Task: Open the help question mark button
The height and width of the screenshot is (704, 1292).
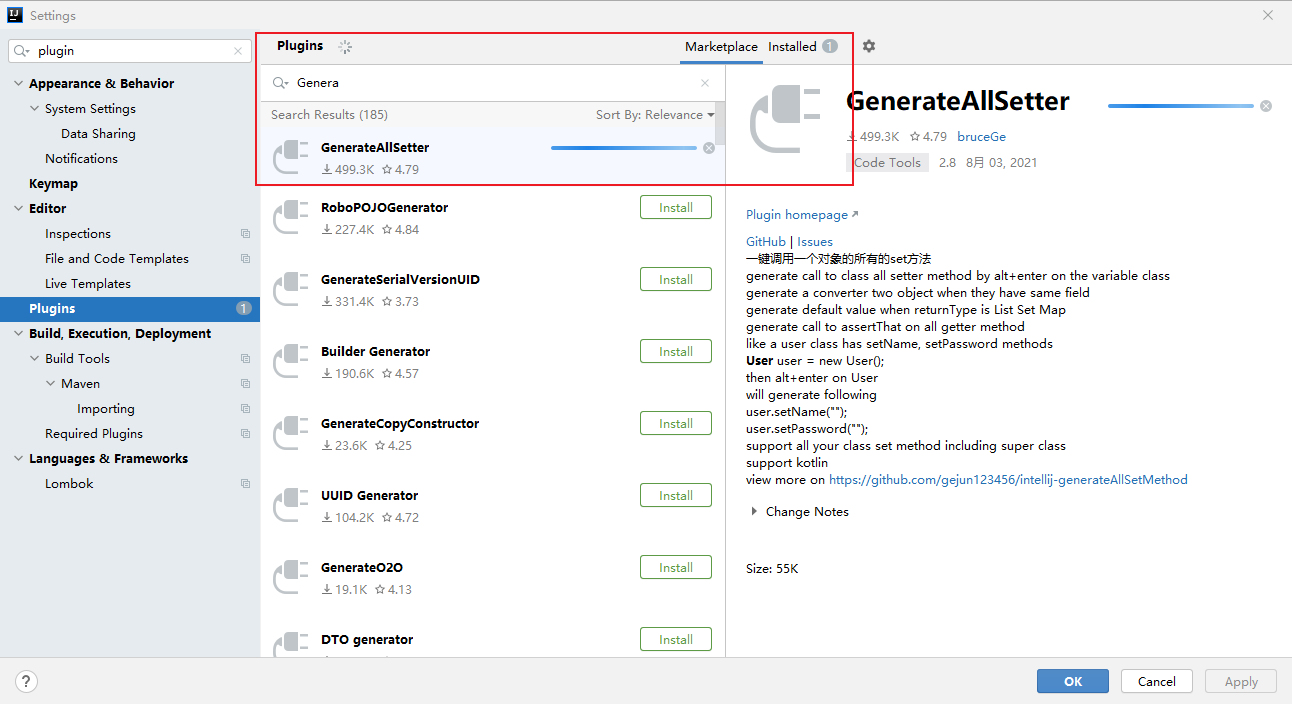Action: click(x=27, y=681)
